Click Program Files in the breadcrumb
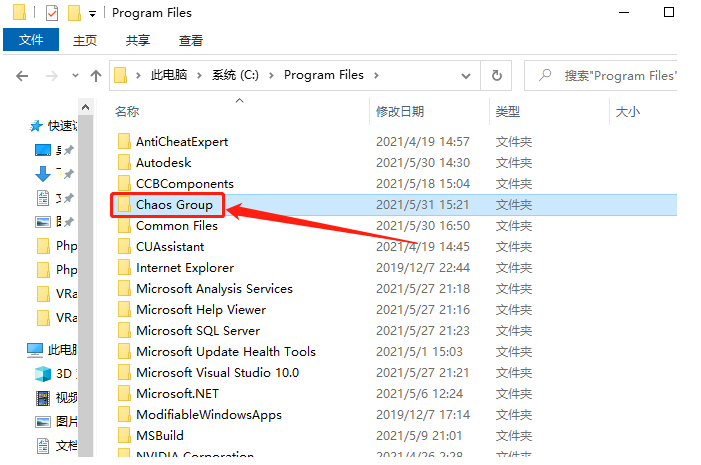This screenshot has width=701, height=465. (x=324, y=75)
